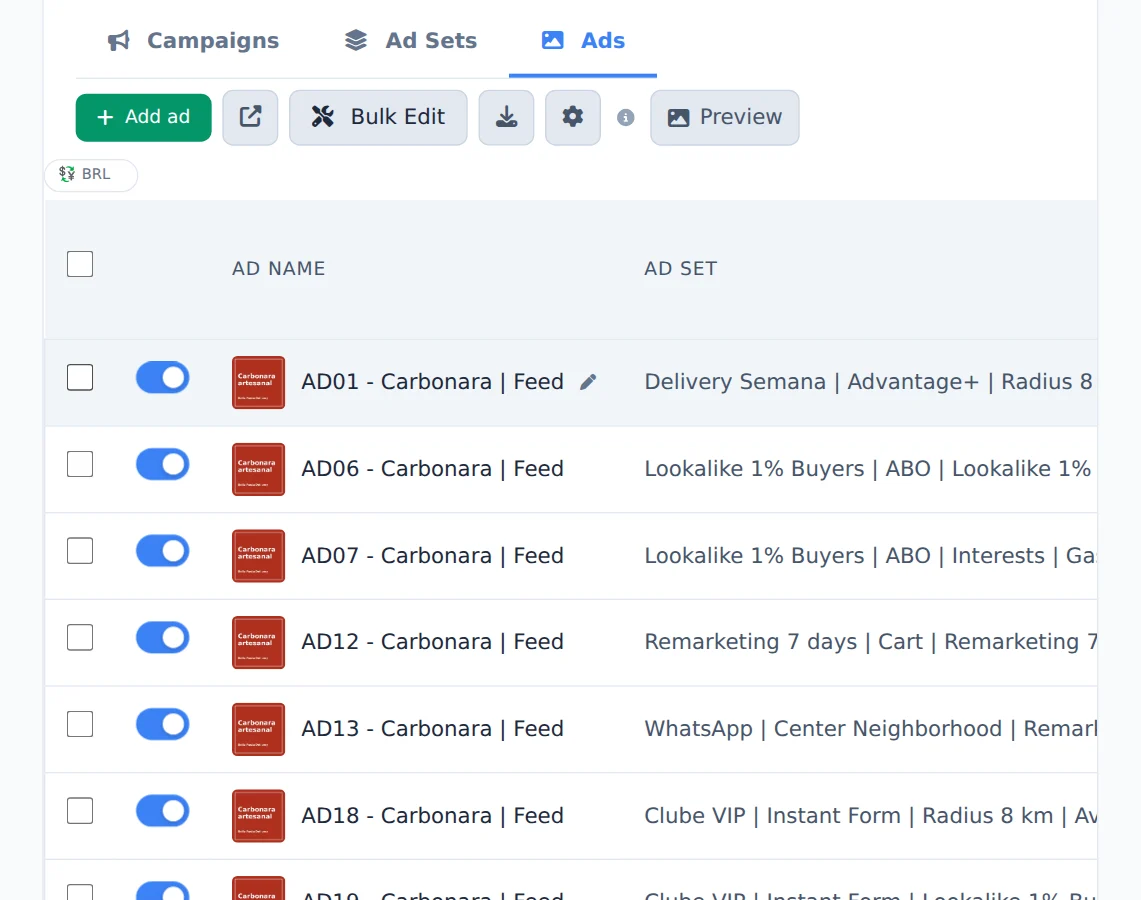Open the AD13 Carbonara creative thumbnail

258,729
